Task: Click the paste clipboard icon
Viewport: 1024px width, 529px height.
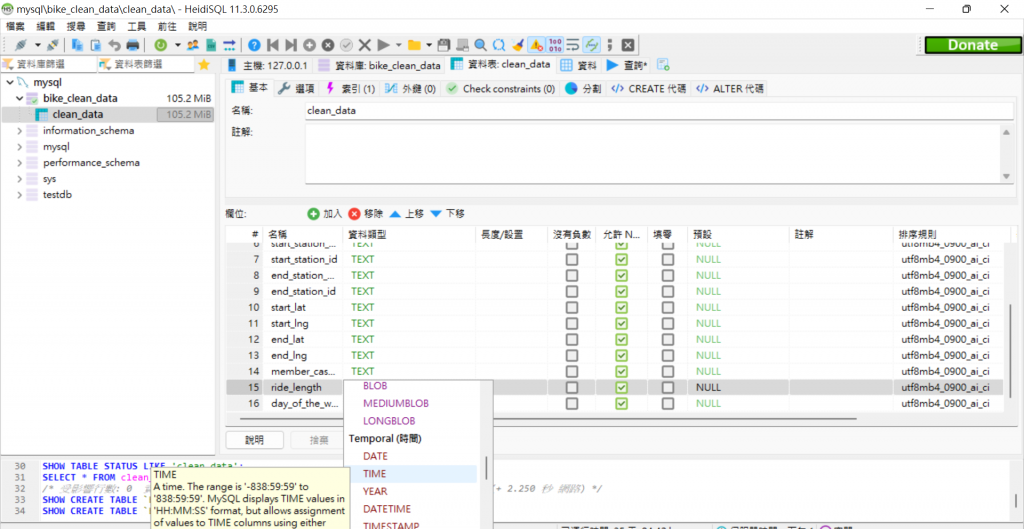Action: [95, 45]
